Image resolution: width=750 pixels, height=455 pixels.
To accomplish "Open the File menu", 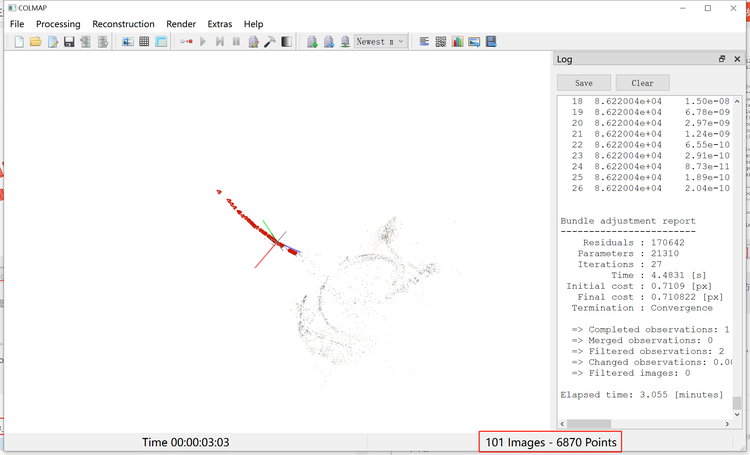I will 17,24.
